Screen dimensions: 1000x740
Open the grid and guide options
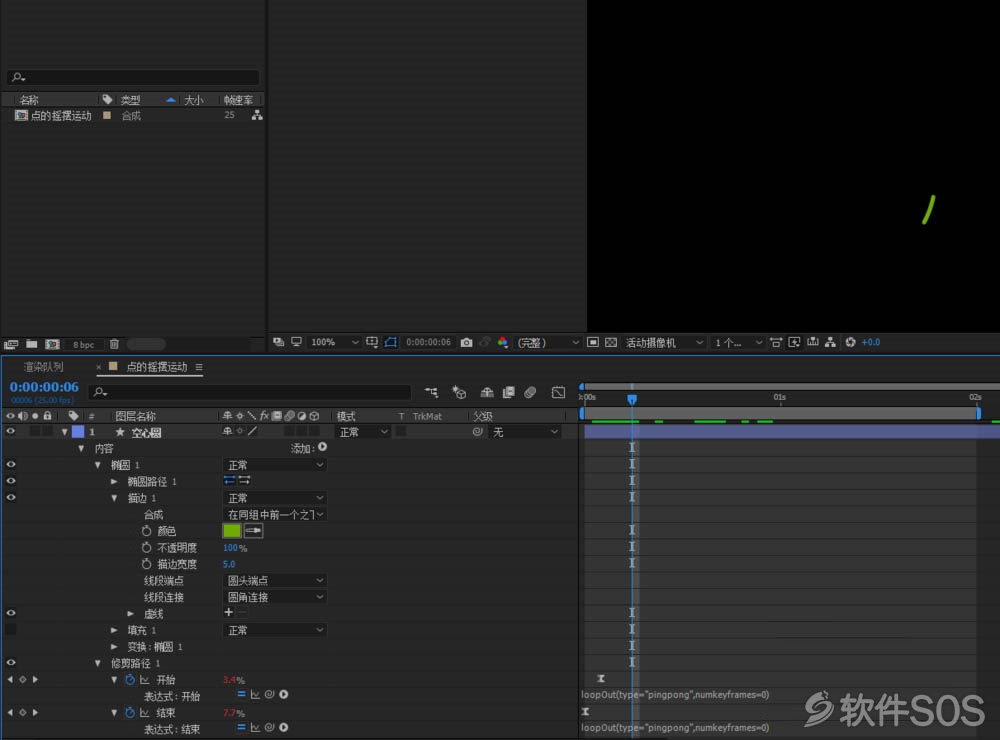(372, 343)
